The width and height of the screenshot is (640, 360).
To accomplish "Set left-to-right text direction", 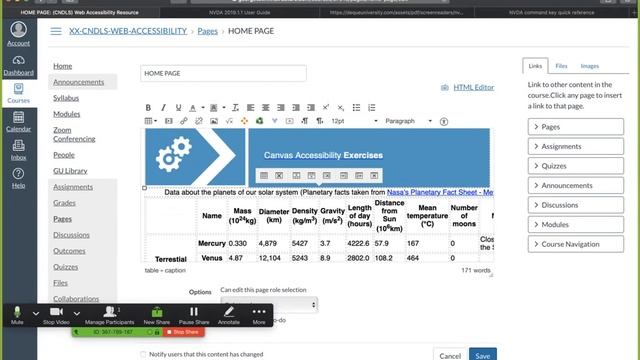I will click(x=304, y=121).
